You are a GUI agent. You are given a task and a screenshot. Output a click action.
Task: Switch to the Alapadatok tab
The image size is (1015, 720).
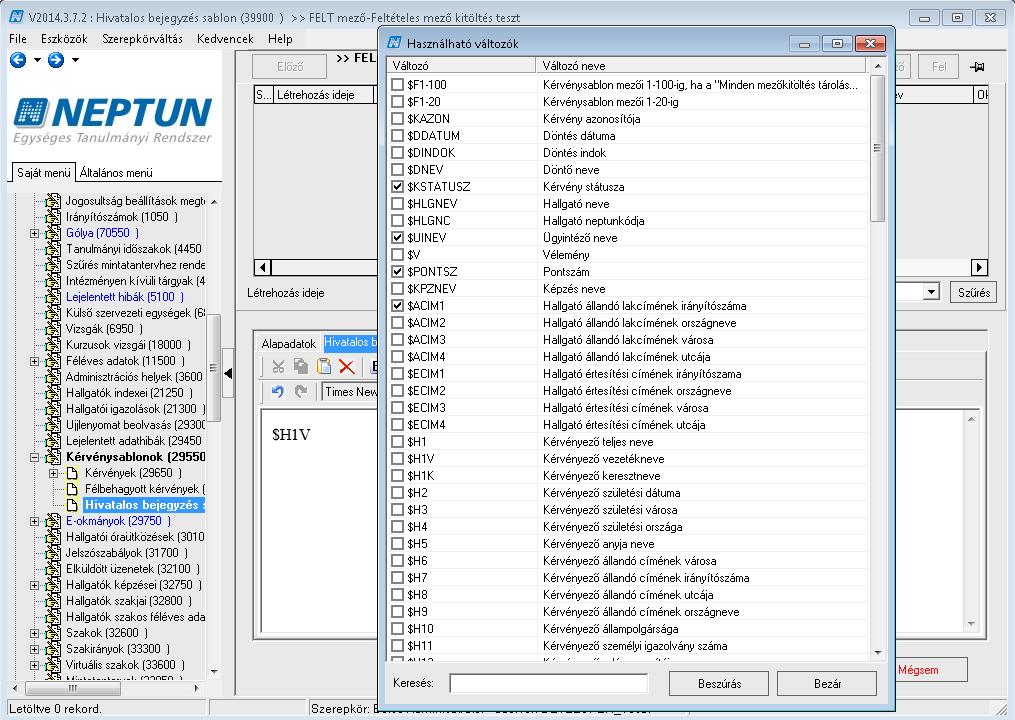[x=289, y=344]
